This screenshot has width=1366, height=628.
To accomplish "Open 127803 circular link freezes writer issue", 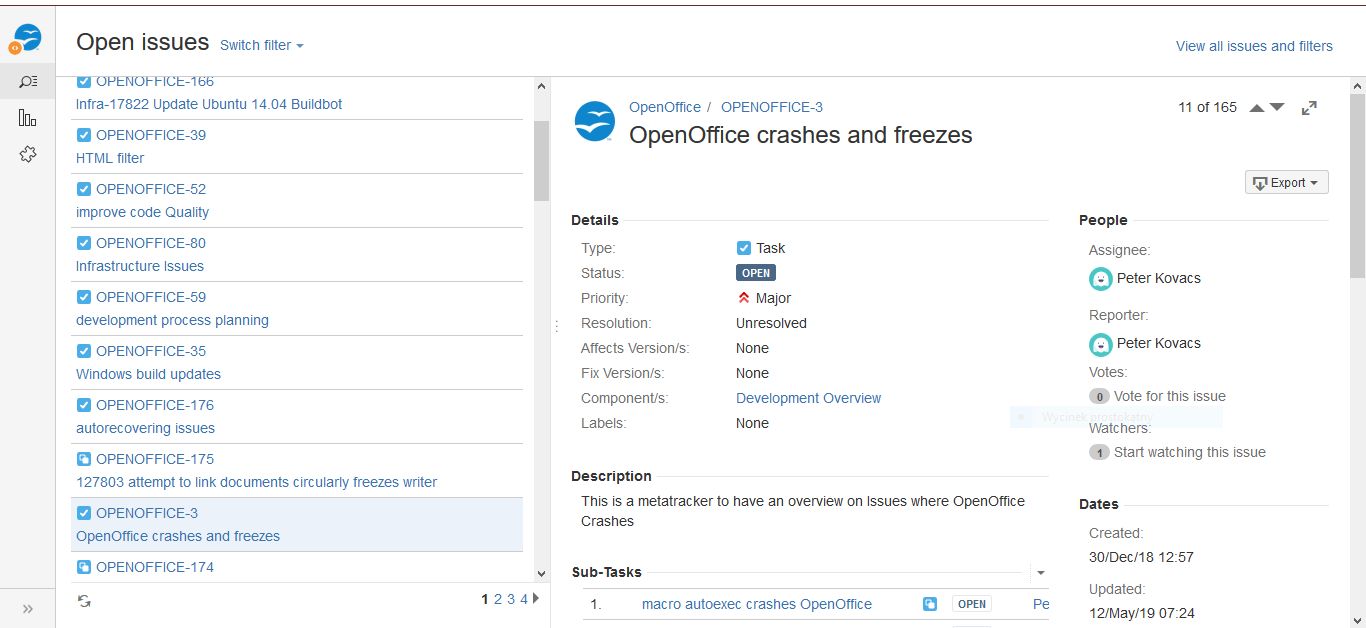I will click(257, 482).
